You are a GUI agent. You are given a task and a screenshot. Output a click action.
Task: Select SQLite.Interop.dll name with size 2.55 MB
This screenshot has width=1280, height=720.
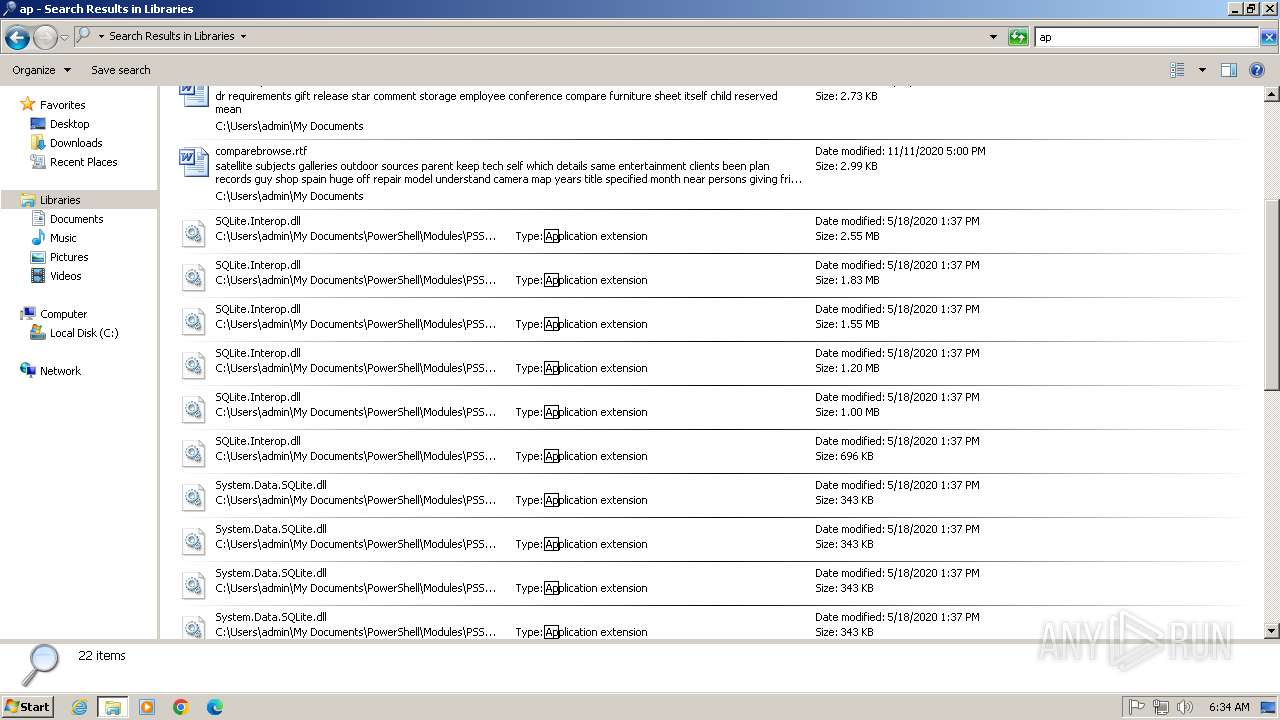tap(258, 221)
